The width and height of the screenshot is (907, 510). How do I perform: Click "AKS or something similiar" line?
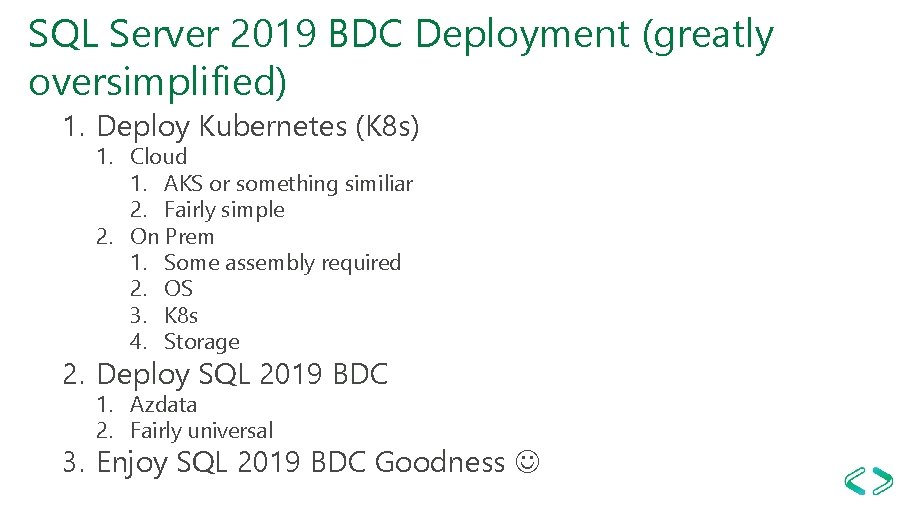288,183
